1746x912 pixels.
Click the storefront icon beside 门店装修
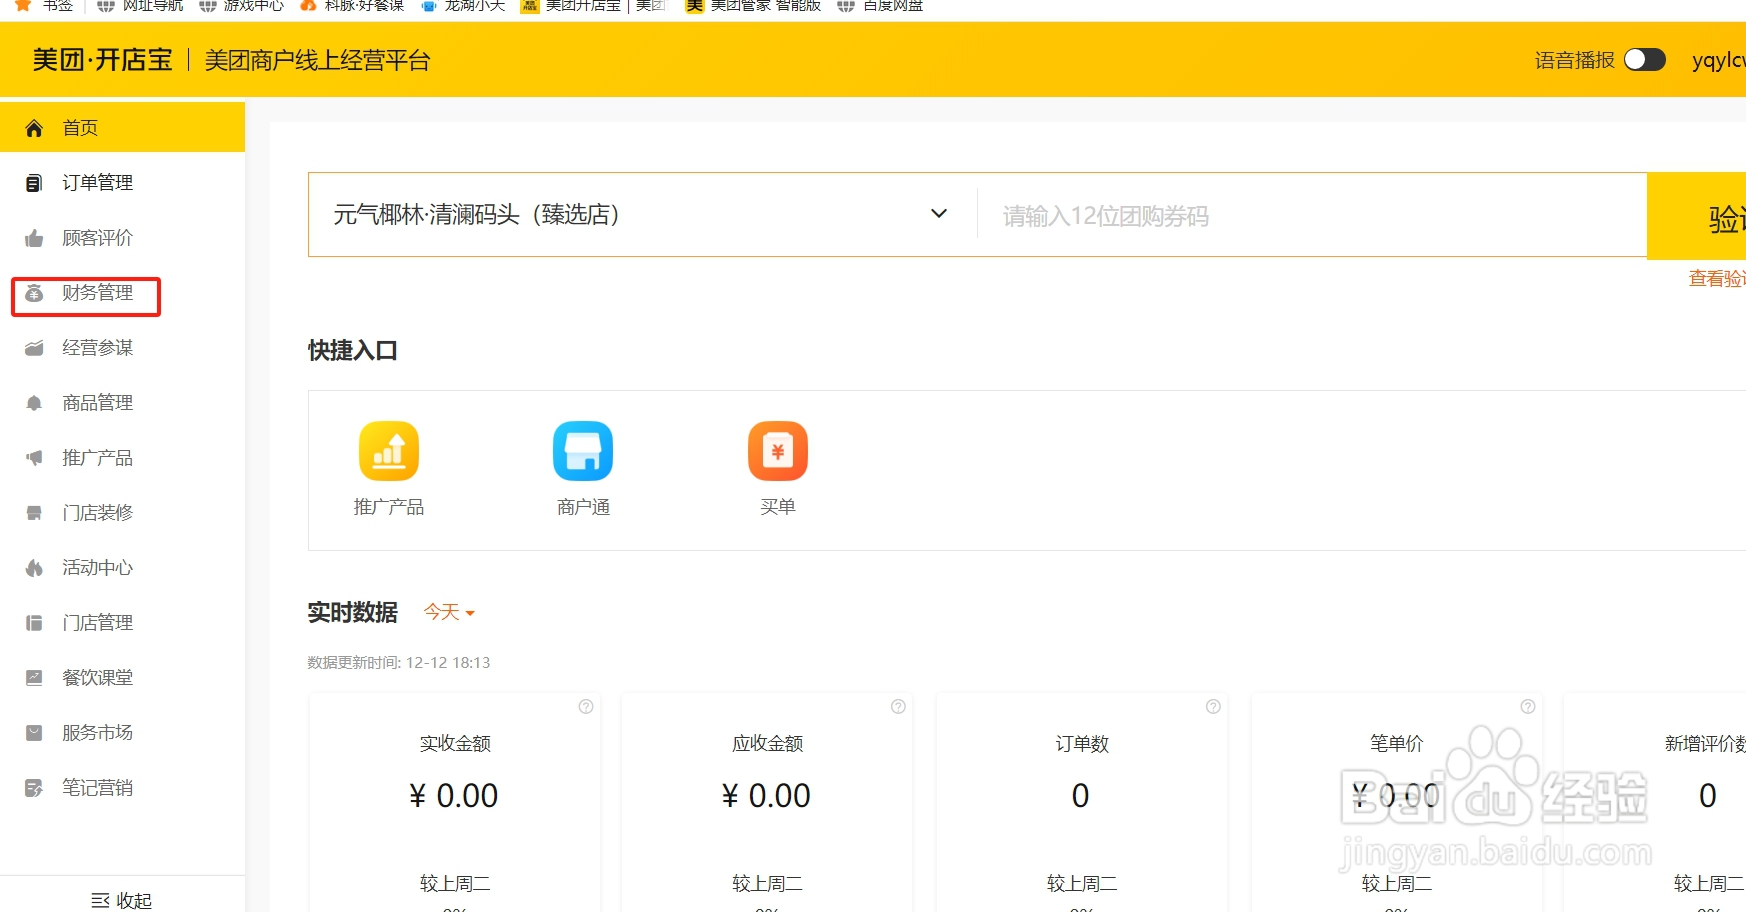34,513
